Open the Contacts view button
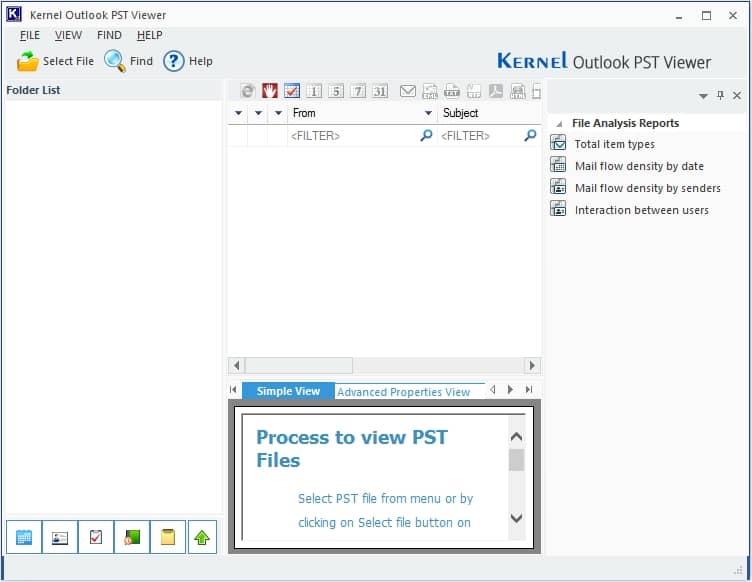This screenshot has height=582, width=752. point(60,537)
